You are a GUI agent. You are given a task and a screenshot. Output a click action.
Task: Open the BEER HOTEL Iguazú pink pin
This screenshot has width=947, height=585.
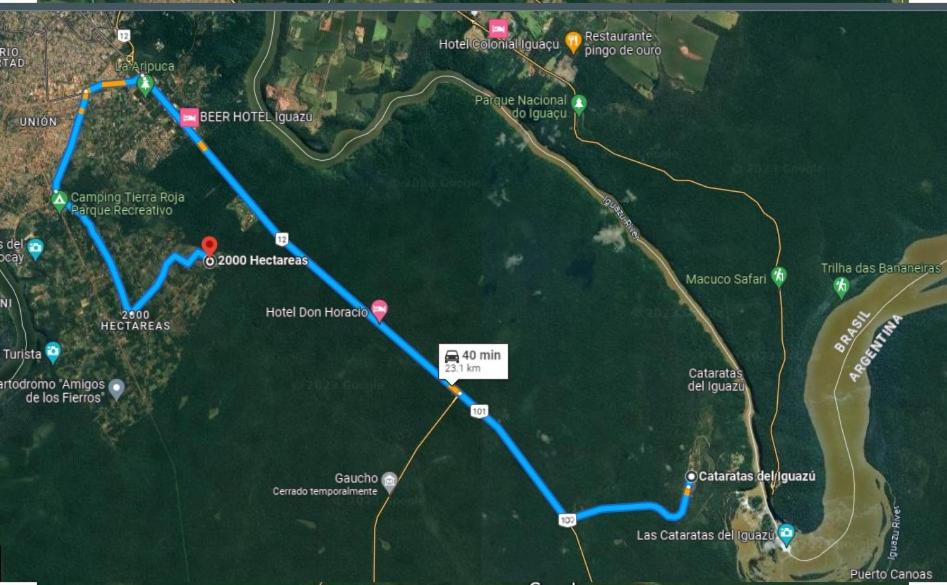189,117
